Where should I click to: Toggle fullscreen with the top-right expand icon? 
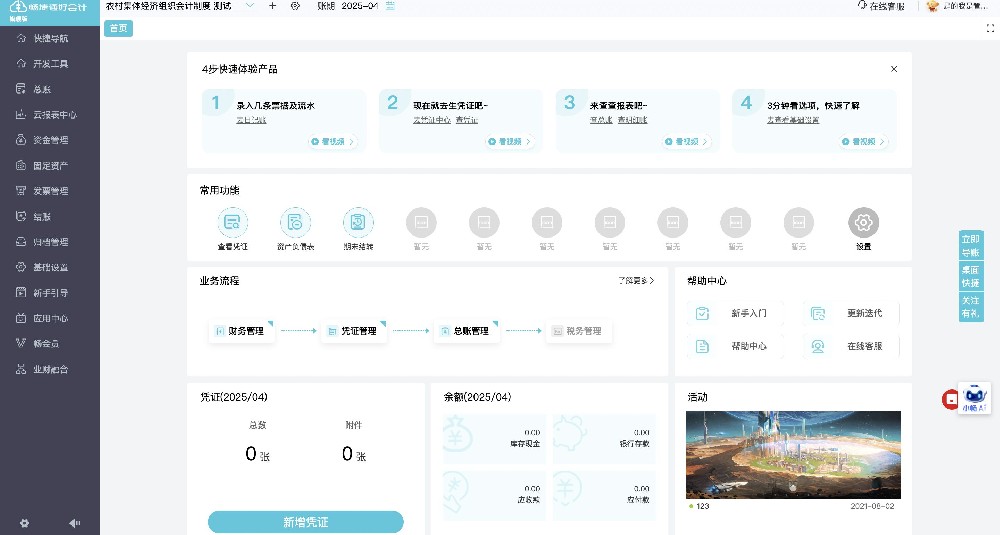pos(990,28)
